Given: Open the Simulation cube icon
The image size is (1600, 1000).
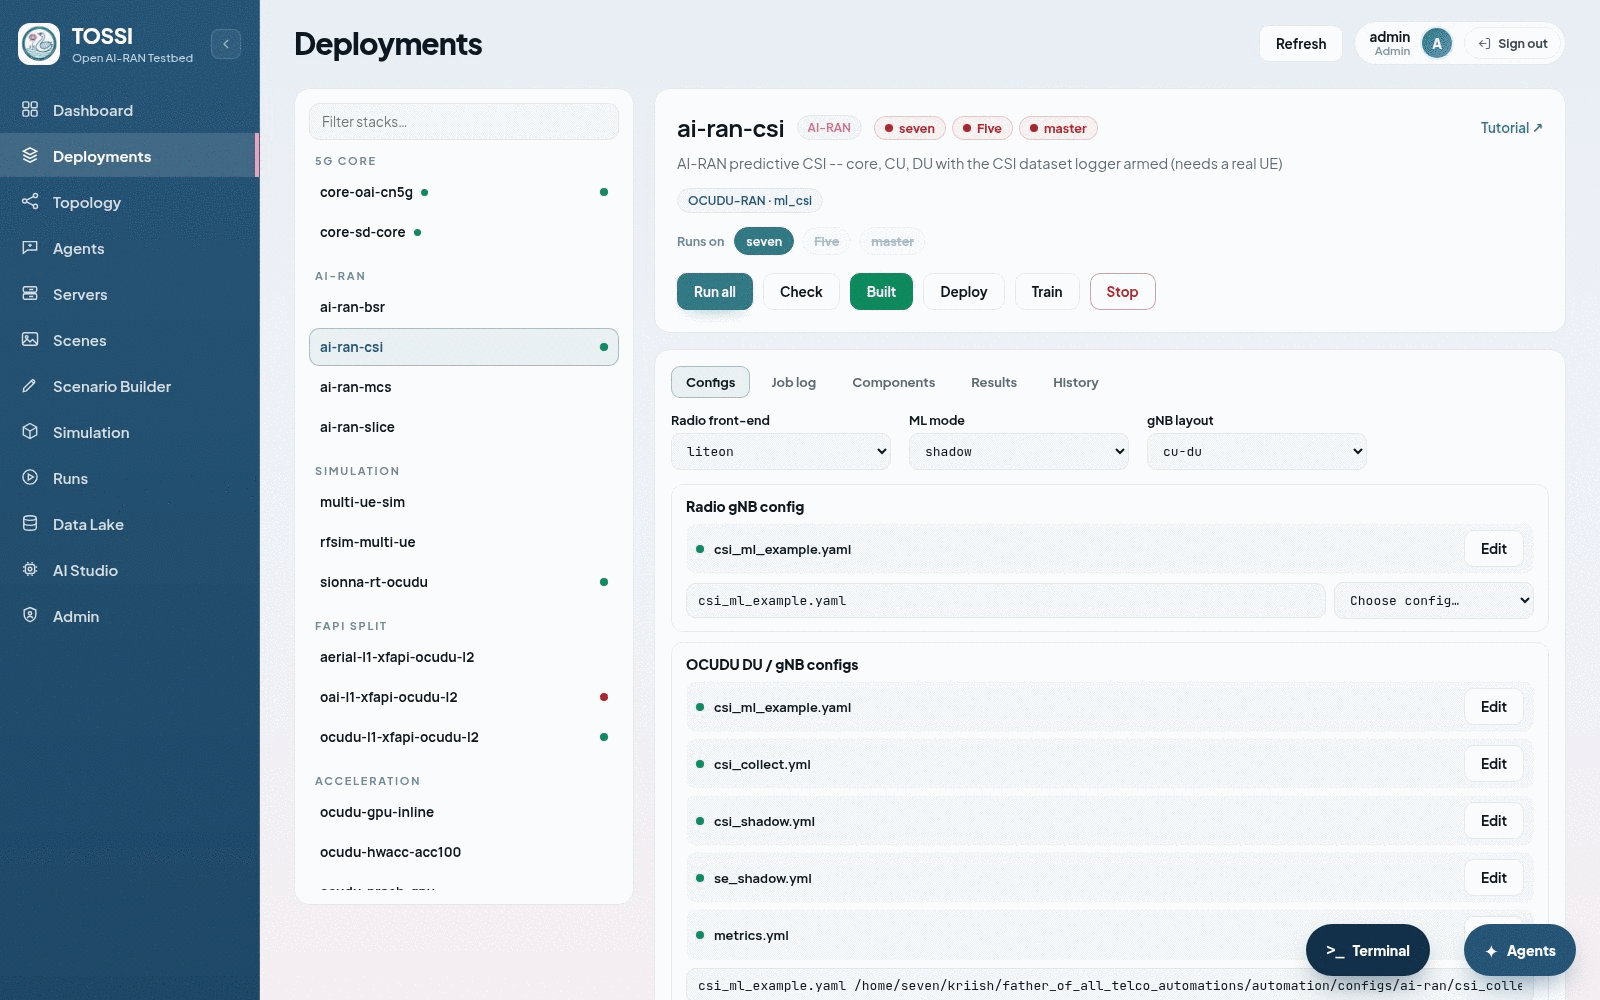Looking at the screenshot, I should [x=30, y=431].
